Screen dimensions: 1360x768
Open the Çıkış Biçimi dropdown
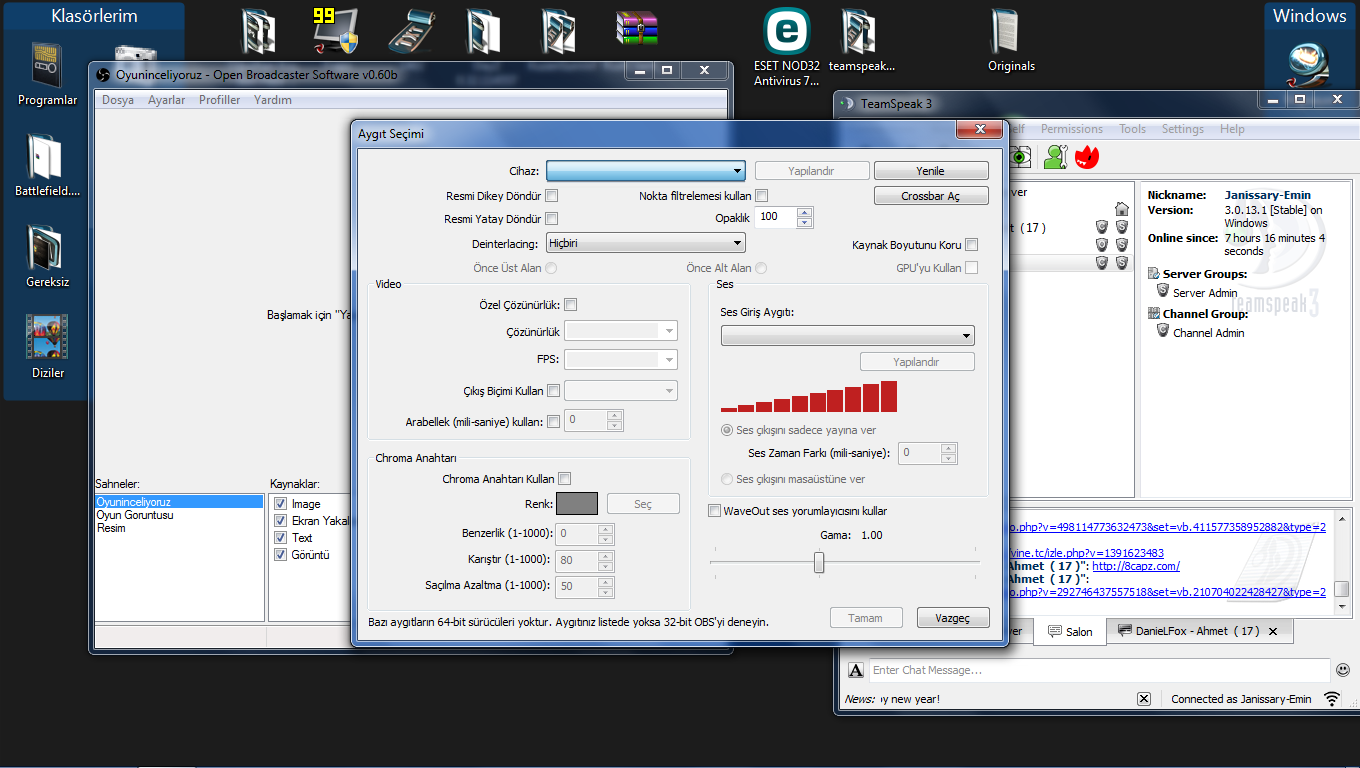(621, 391)
